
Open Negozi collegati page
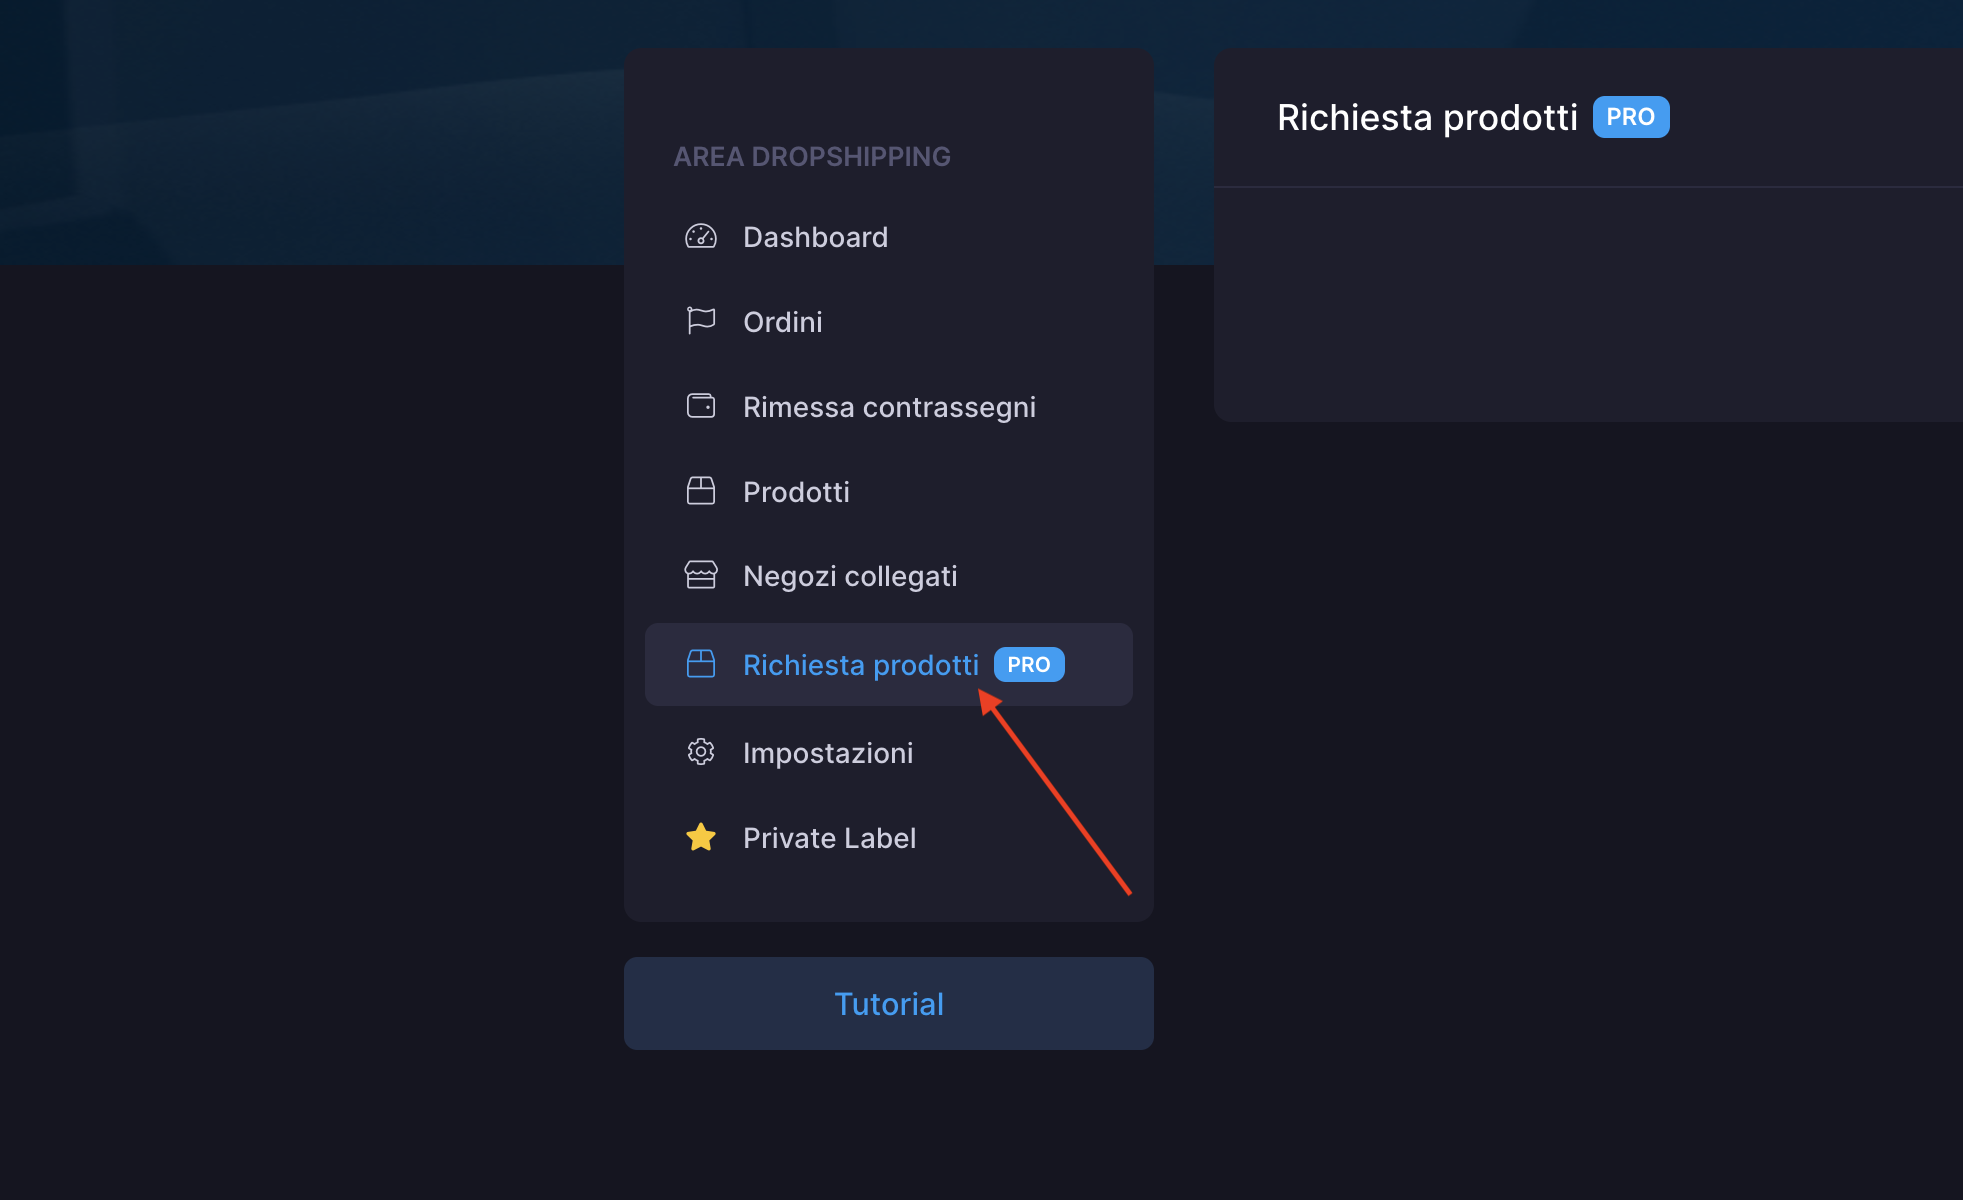point(850,576)
